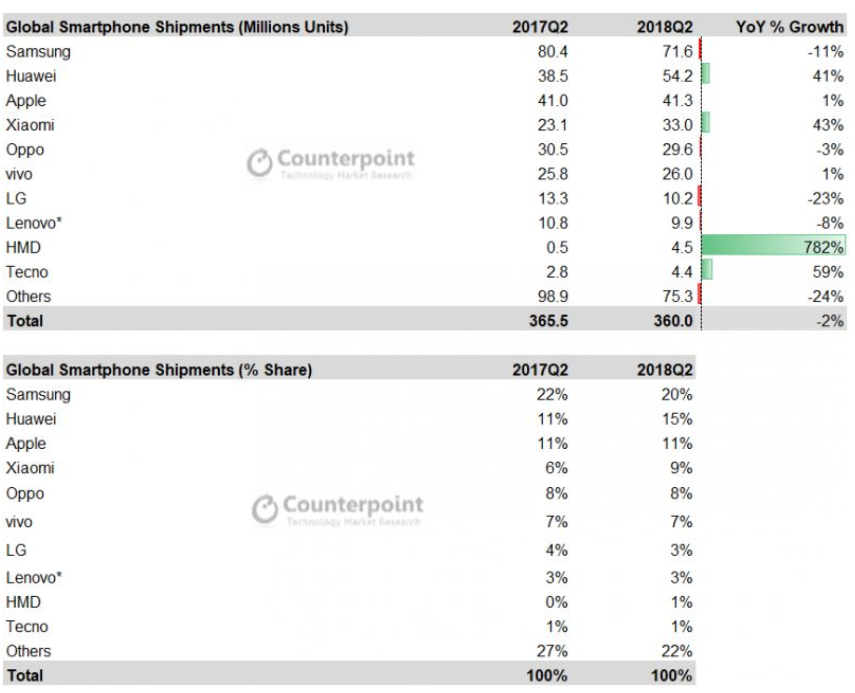The width and height of the screenshot is (855, 693).
Task: Click the "Global Smartphone Shipments (Millions Units)" title
Action: click(178, 28)
